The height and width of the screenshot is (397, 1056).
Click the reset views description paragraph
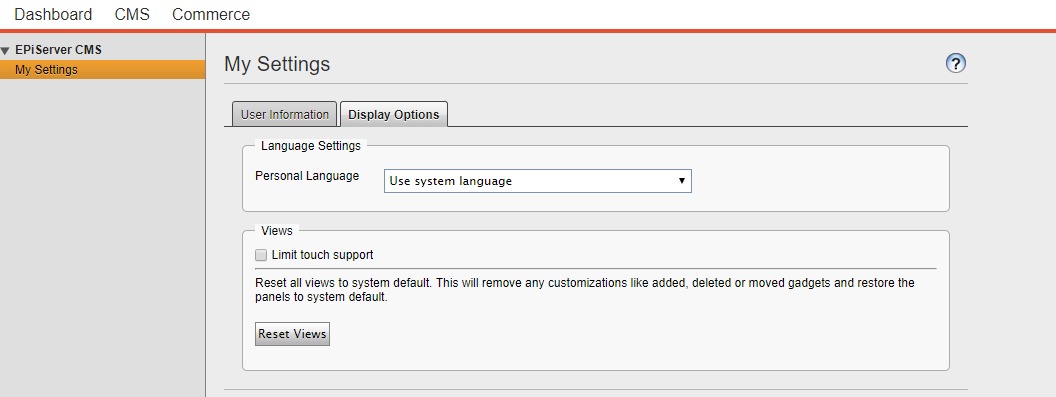(x=585, y=290)
